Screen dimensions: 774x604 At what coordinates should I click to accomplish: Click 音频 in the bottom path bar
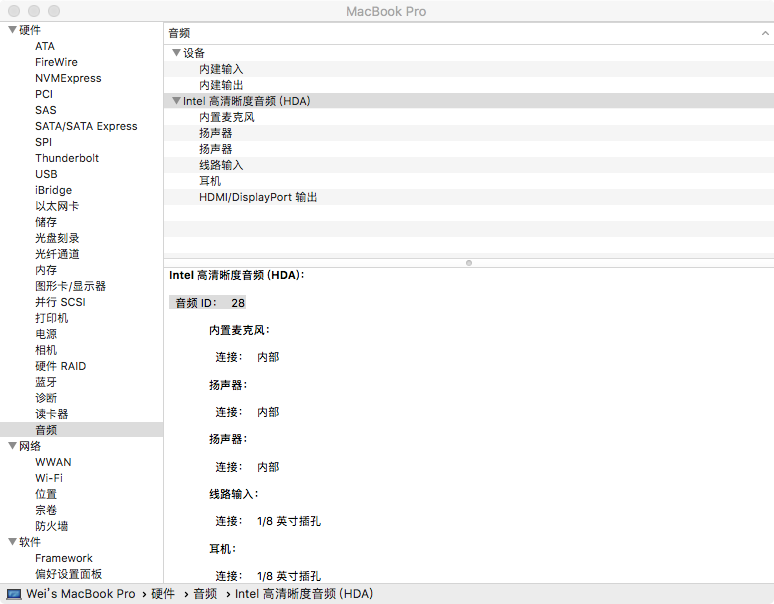205,594
